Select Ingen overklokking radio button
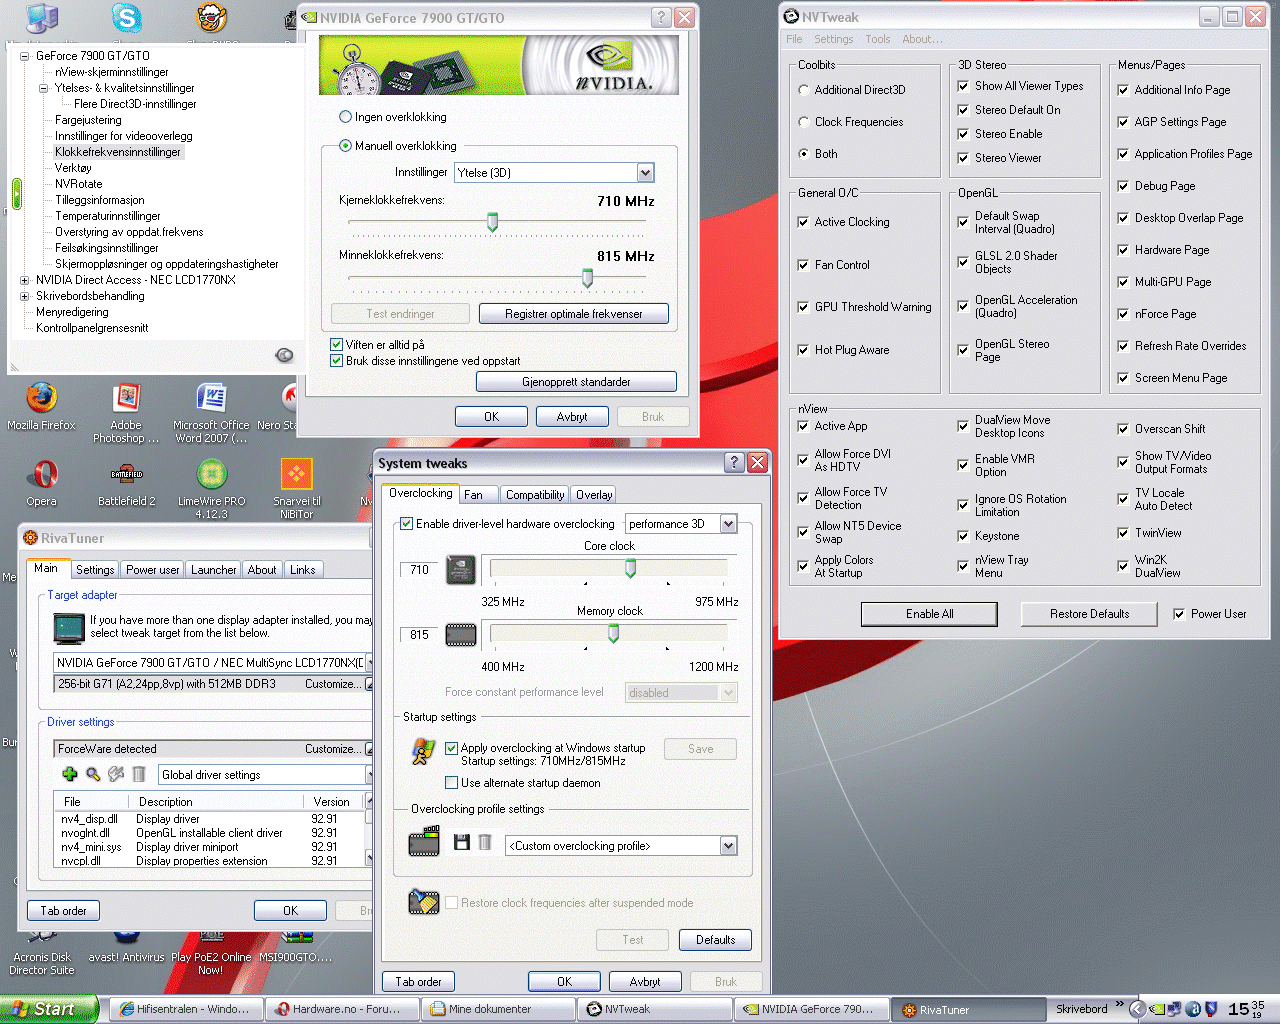 pos(345,117)
